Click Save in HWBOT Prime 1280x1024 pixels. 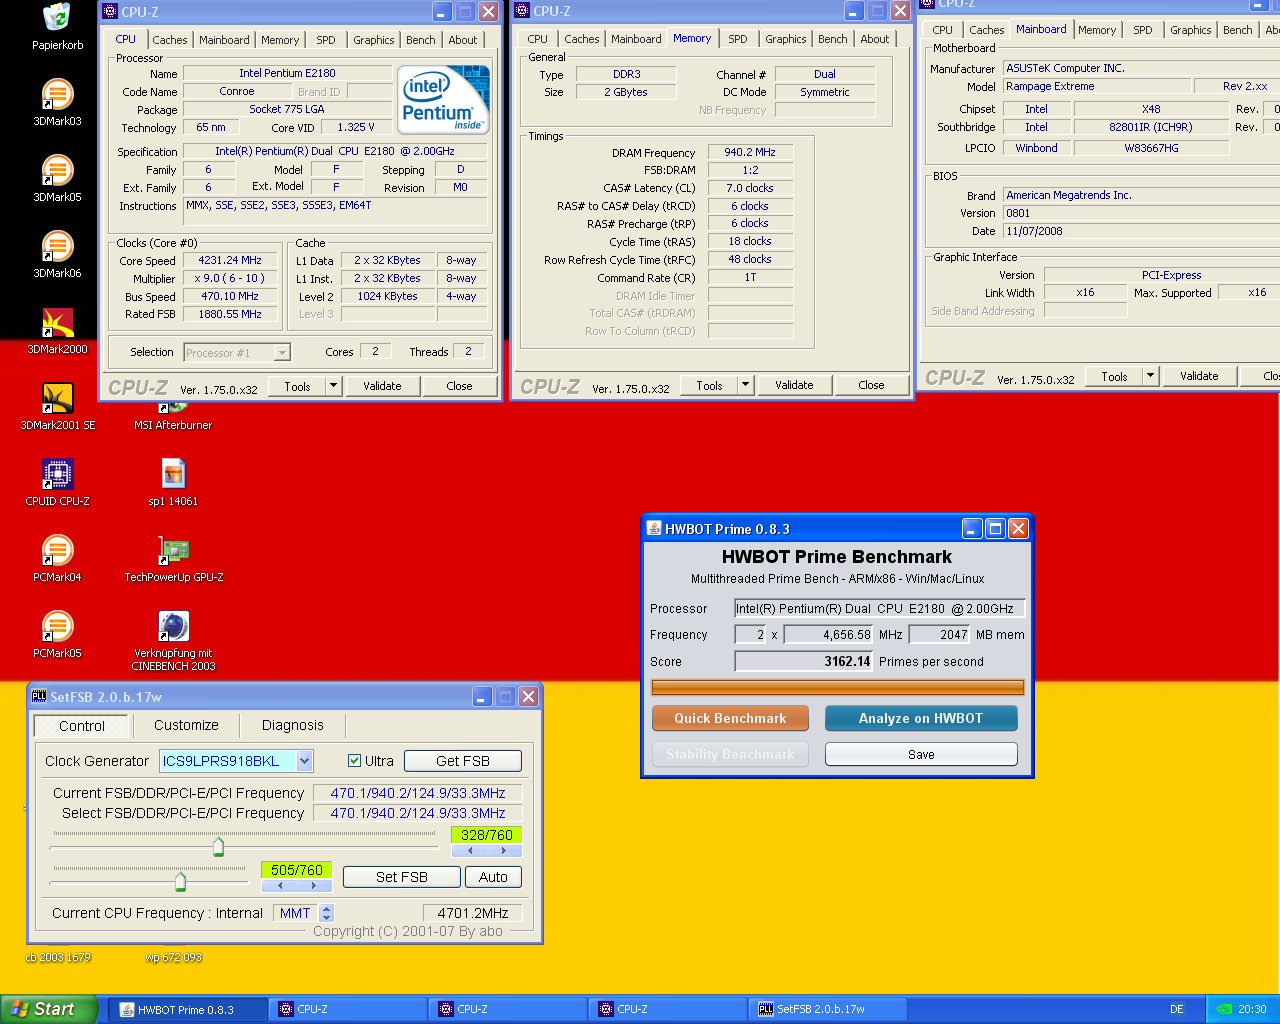click(x=921, y=754)
